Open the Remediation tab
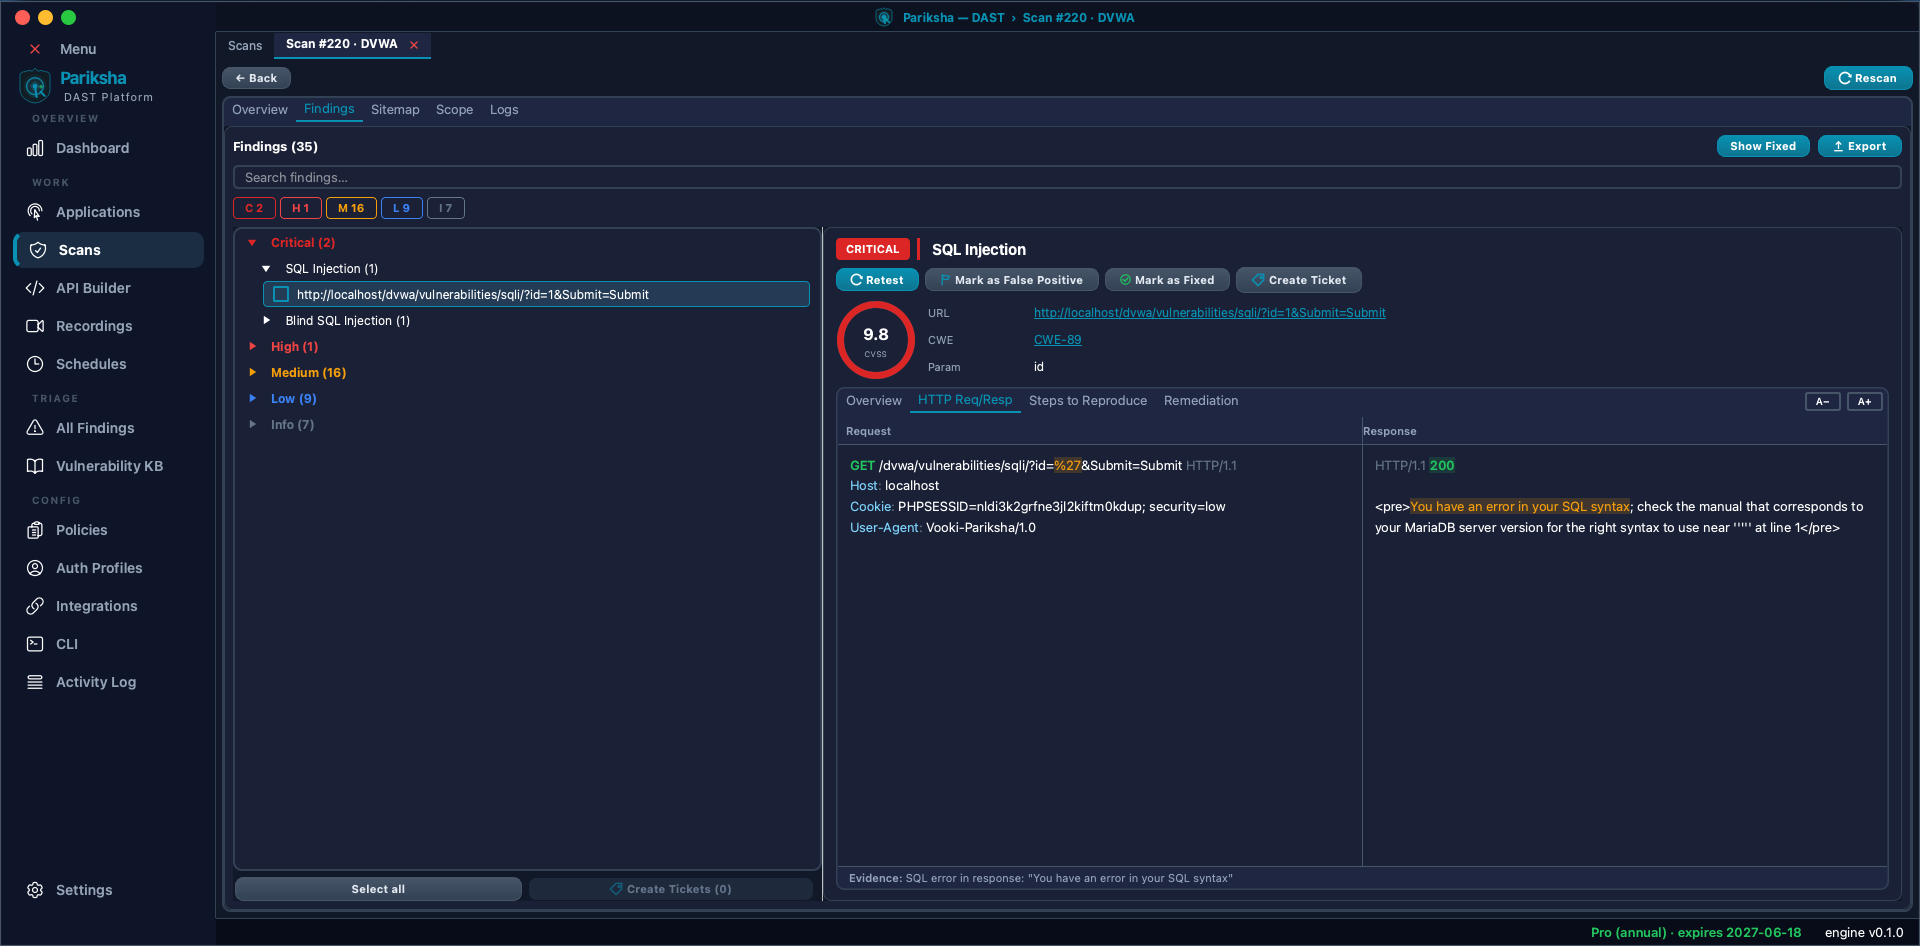 [x=1201, y=401]
